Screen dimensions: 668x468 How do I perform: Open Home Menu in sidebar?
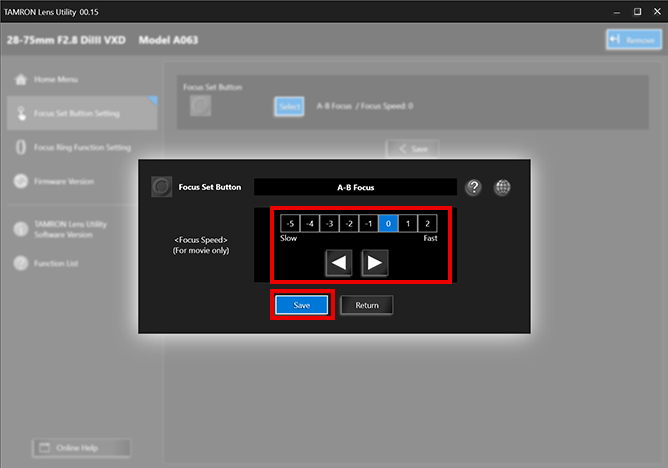(82, 79)
